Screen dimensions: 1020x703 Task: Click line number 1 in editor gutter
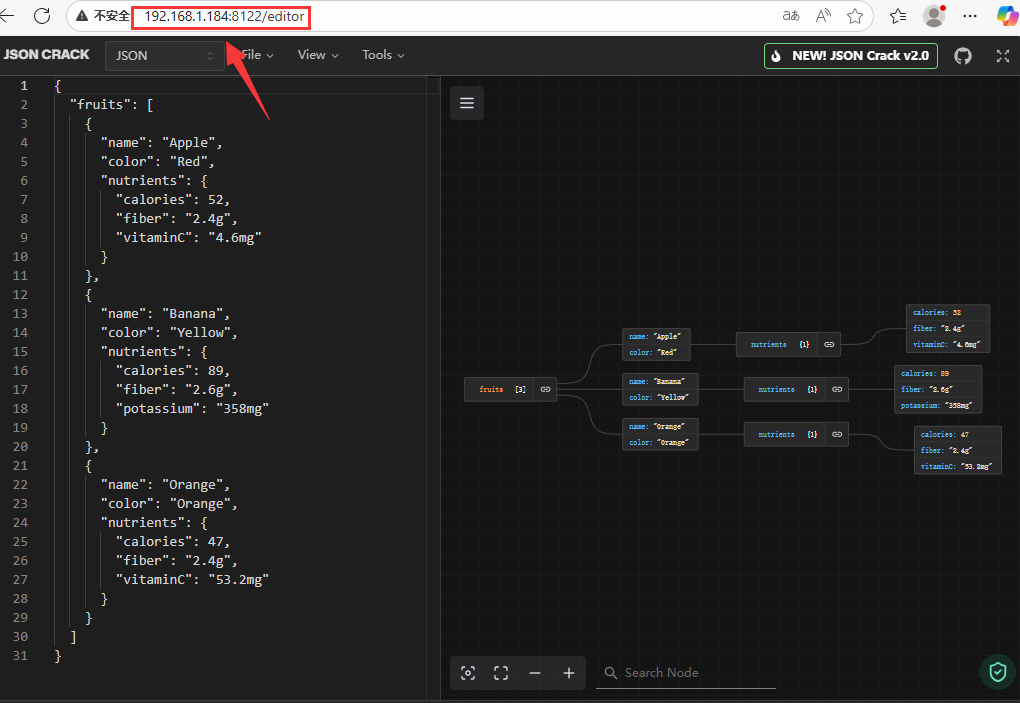tap(24, 86)
